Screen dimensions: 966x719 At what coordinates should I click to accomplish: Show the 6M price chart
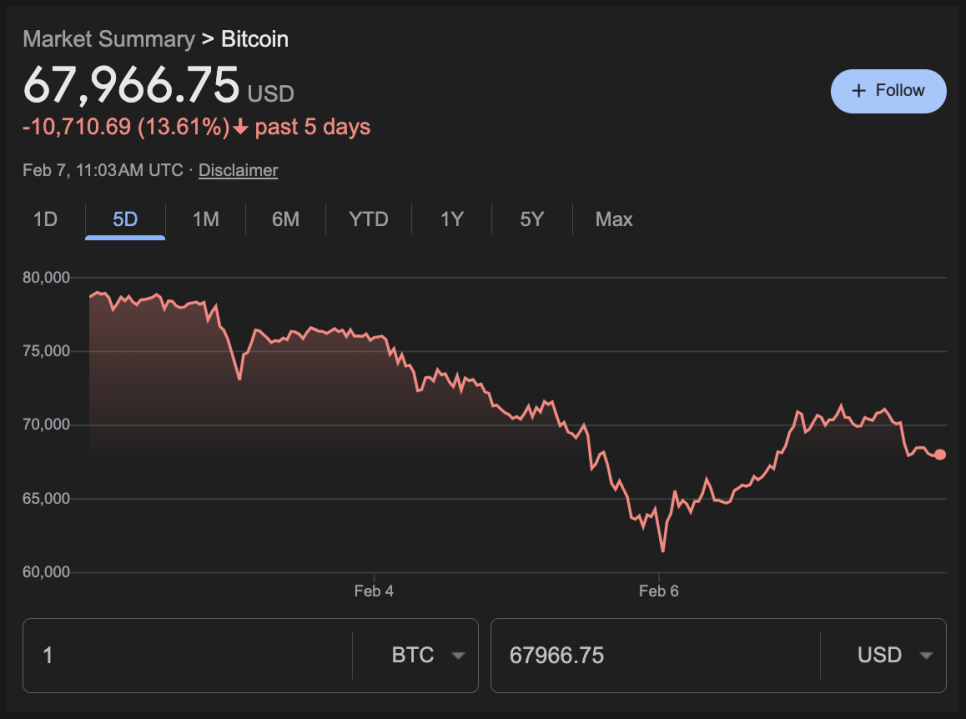pyautogui.click(x=285, y=219)
